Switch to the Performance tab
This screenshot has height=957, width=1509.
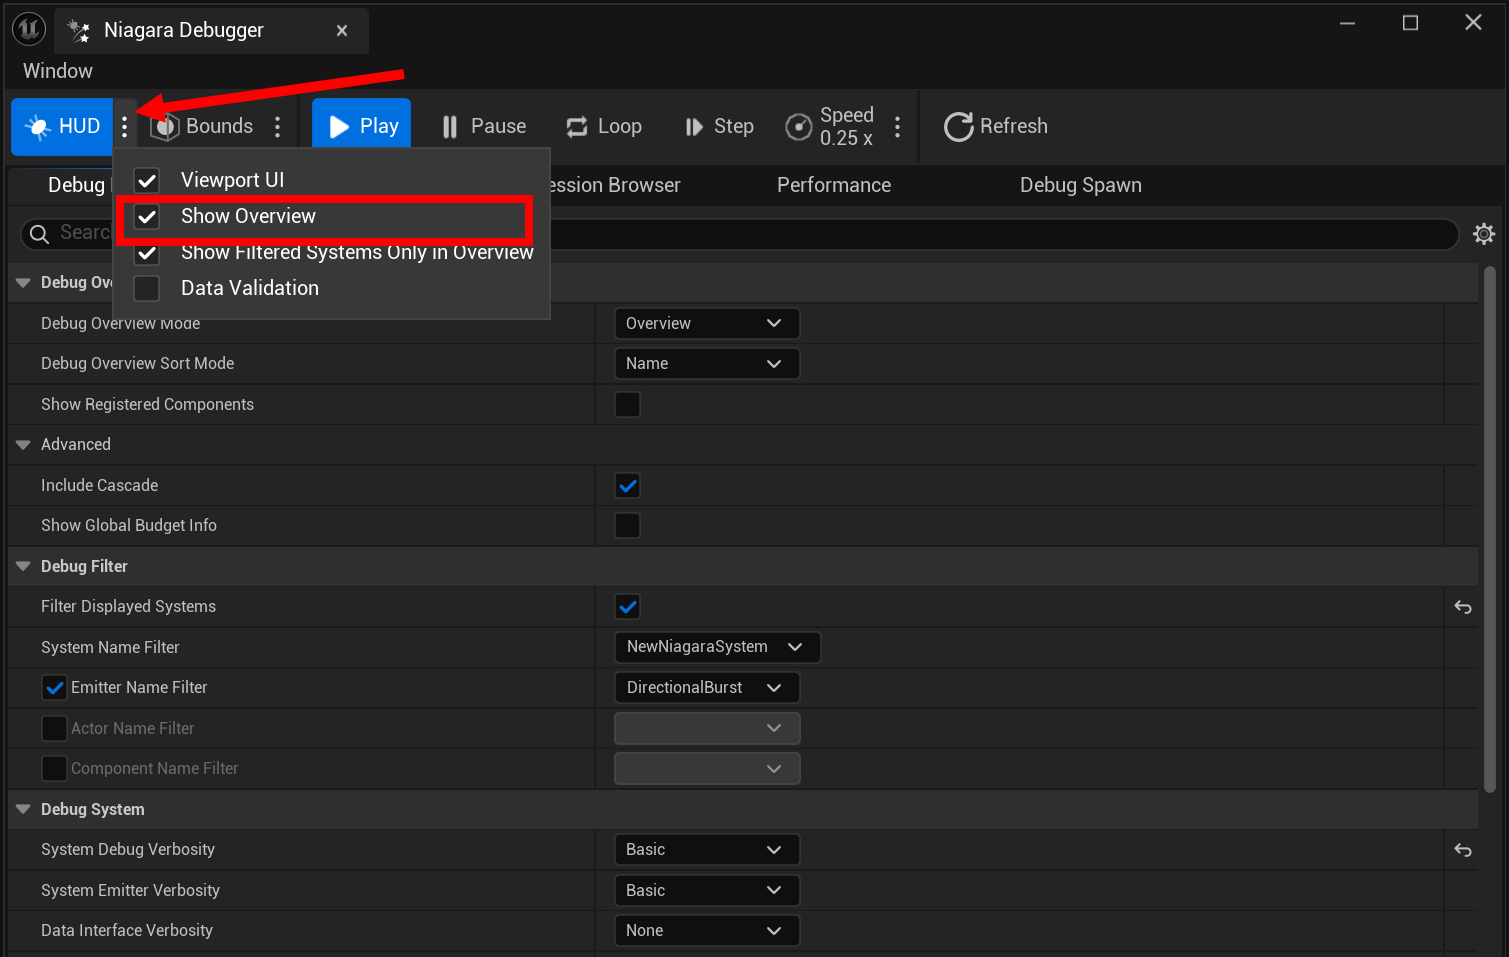(x=834, y=185)
